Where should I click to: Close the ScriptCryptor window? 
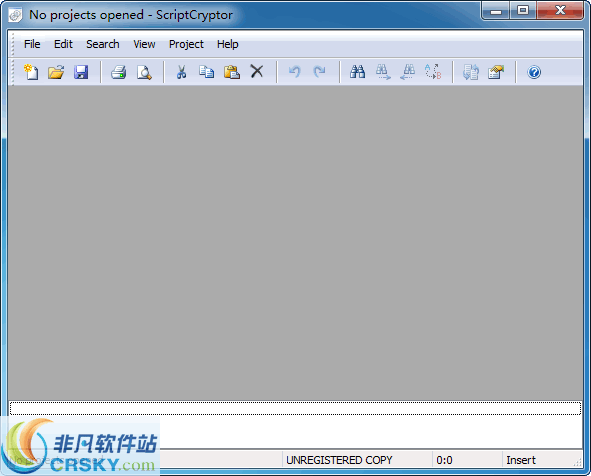[560, 11]
